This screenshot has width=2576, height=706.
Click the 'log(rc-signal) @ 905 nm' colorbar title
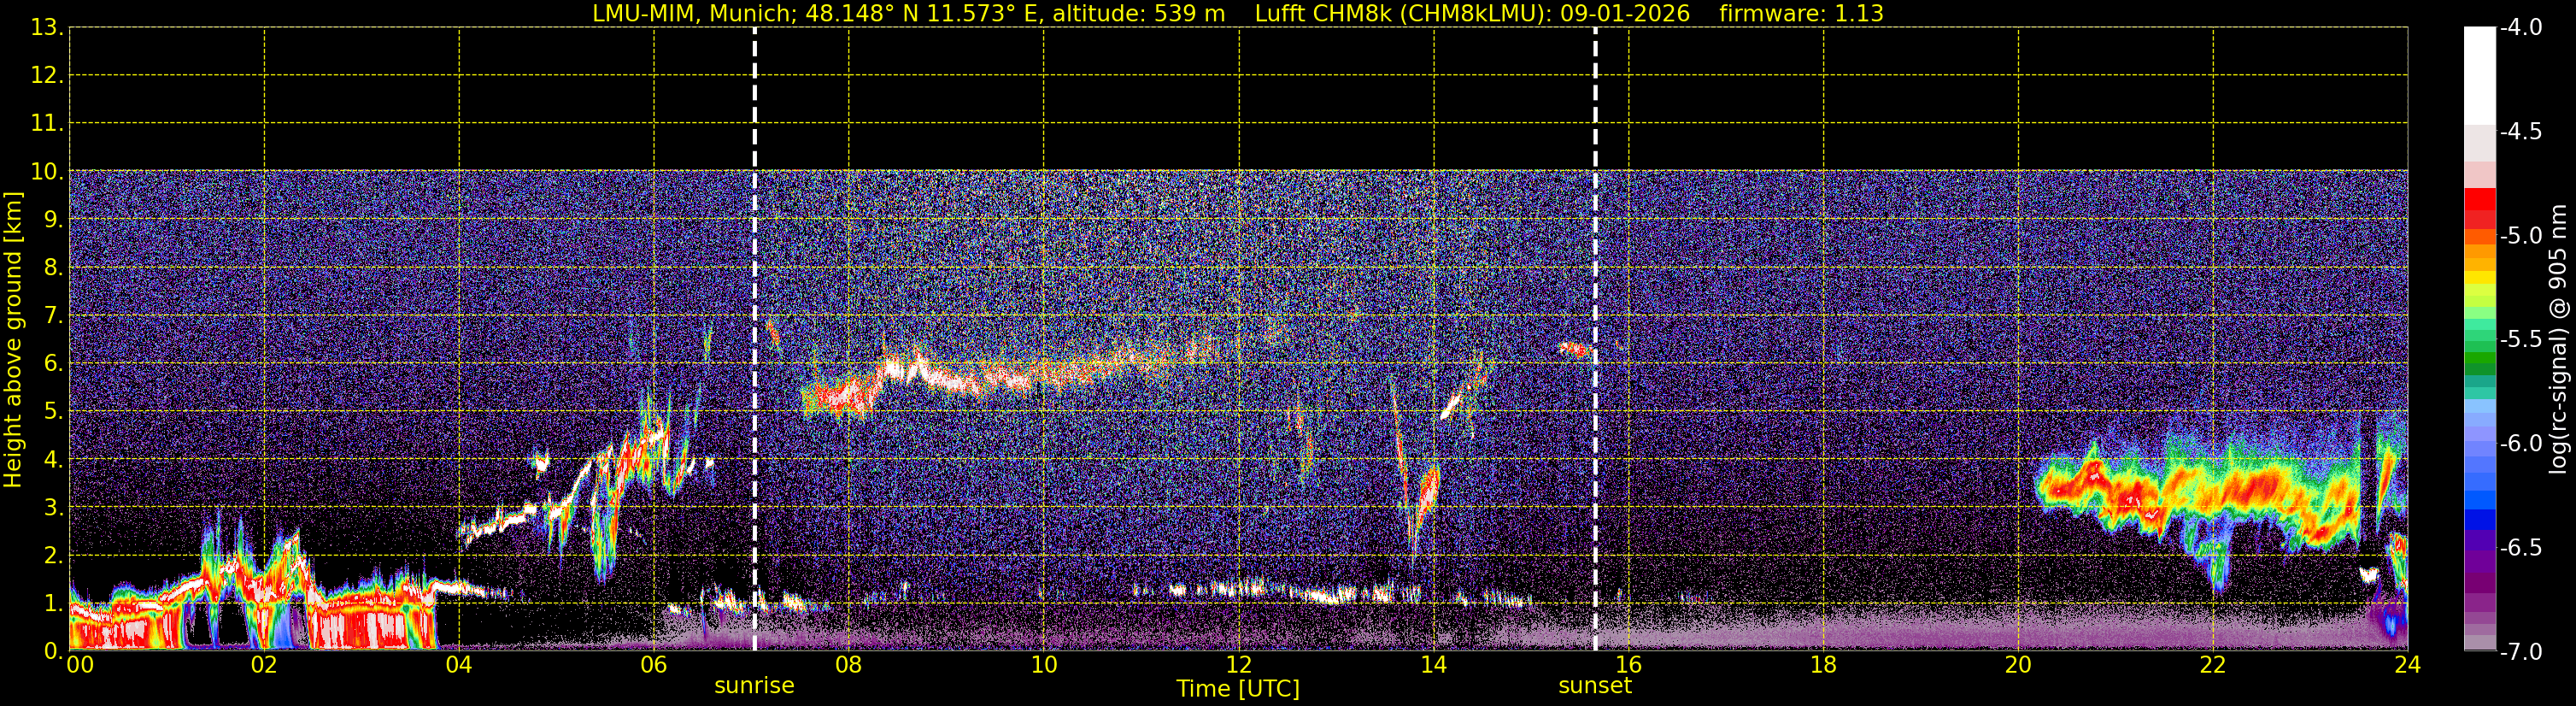pyautogui.click(x=2558, y=339)
